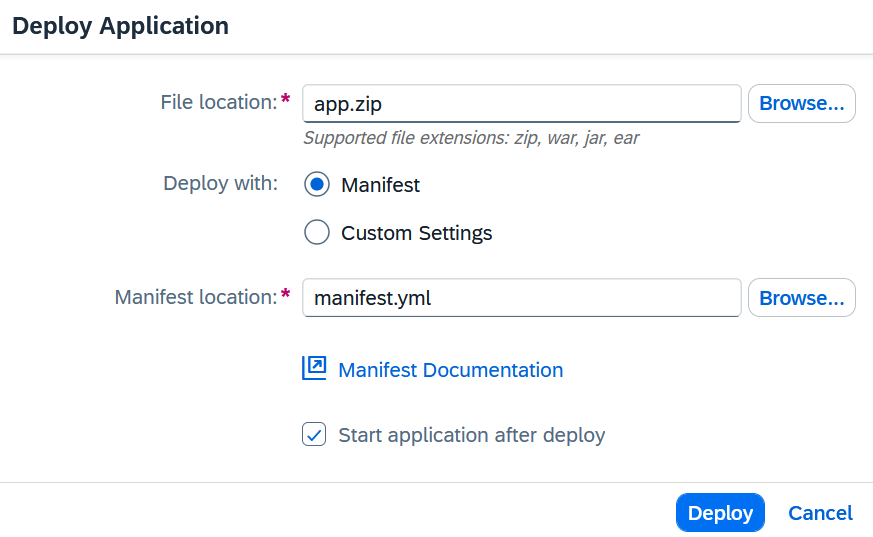Click the 'Supported file extensions' hint text
Image resolution: width=873 pixels, height=537 pixels.
pos(471,137)
